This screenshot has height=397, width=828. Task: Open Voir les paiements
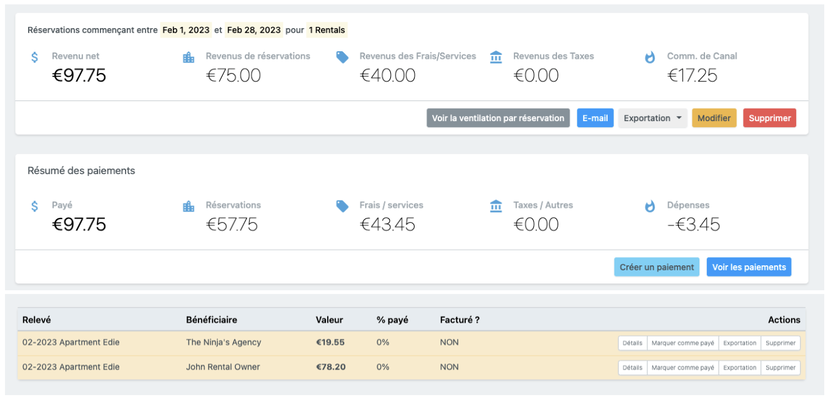pyautogui.click(x=749, y=267)
